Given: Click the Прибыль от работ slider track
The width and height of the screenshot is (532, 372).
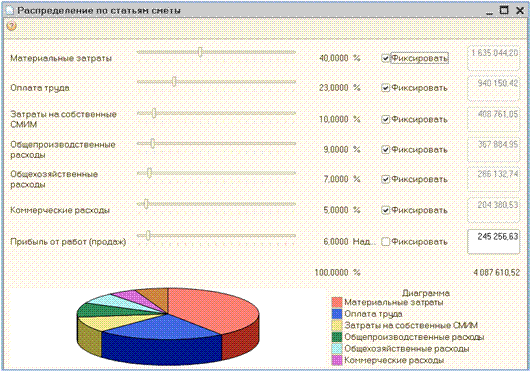Looking at the screenshot, I should (216, 235).
